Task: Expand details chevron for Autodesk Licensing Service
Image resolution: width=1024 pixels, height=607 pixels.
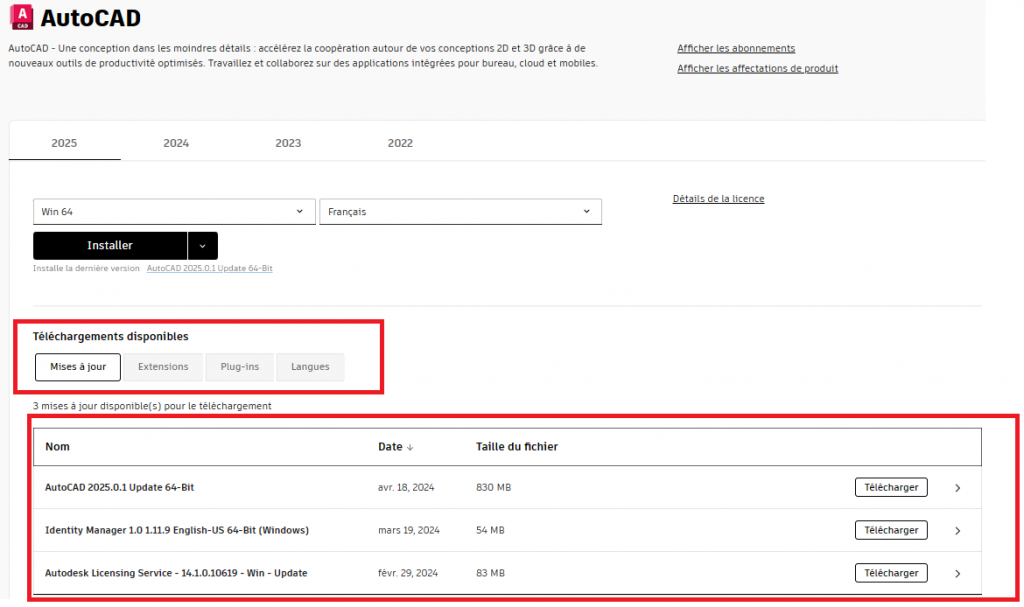Action: 957,574
